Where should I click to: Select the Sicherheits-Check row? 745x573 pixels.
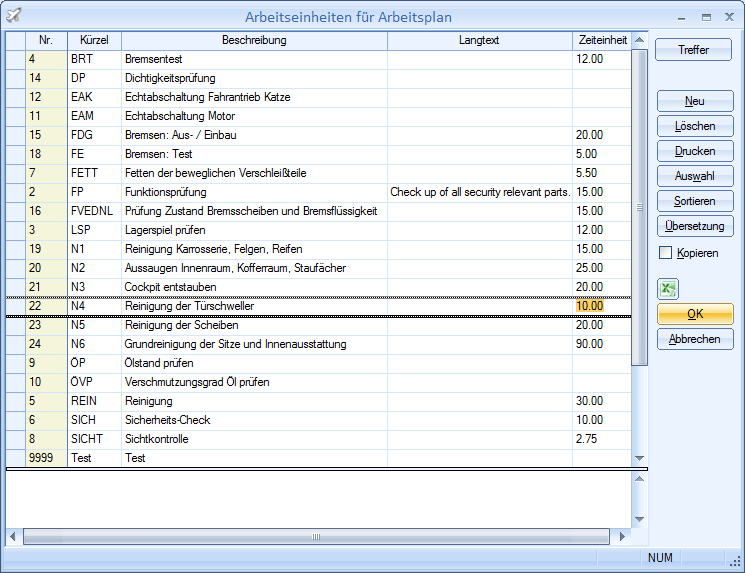pos(318,420)
